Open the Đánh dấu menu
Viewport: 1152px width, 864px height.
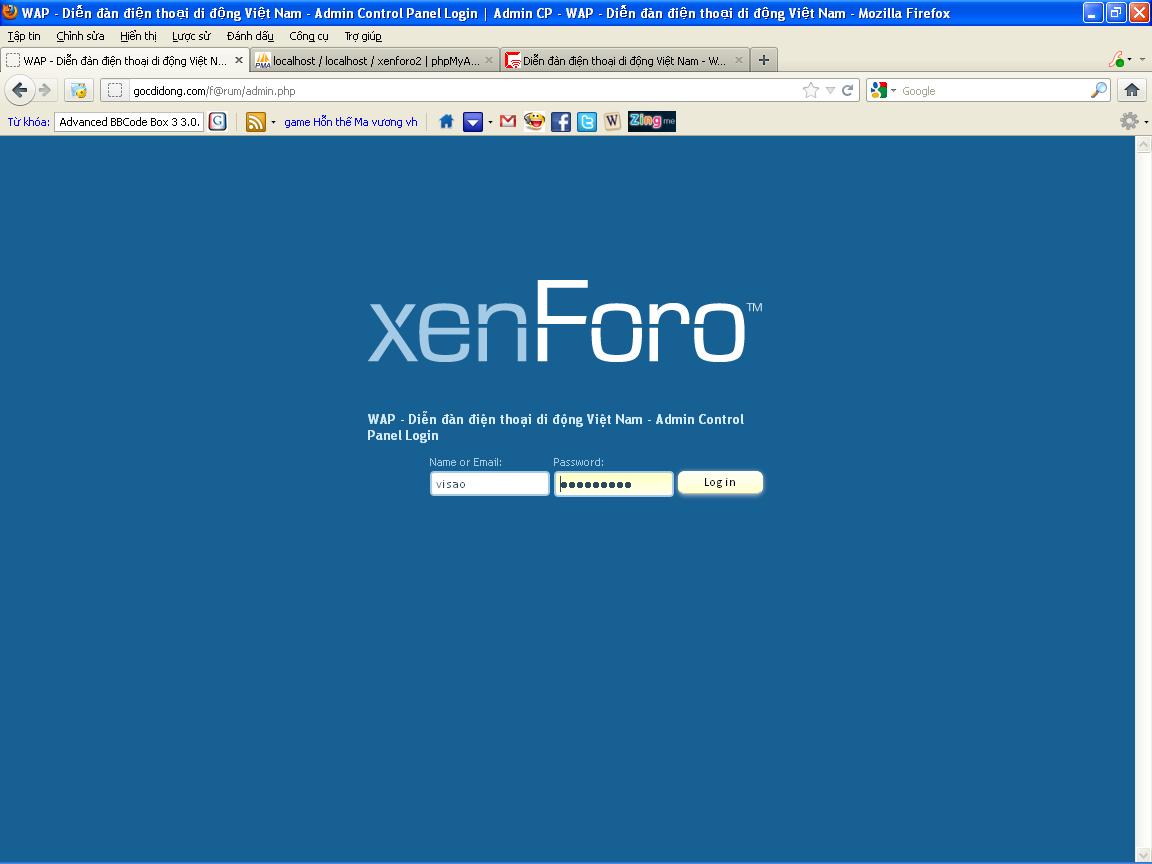[250, 36]
